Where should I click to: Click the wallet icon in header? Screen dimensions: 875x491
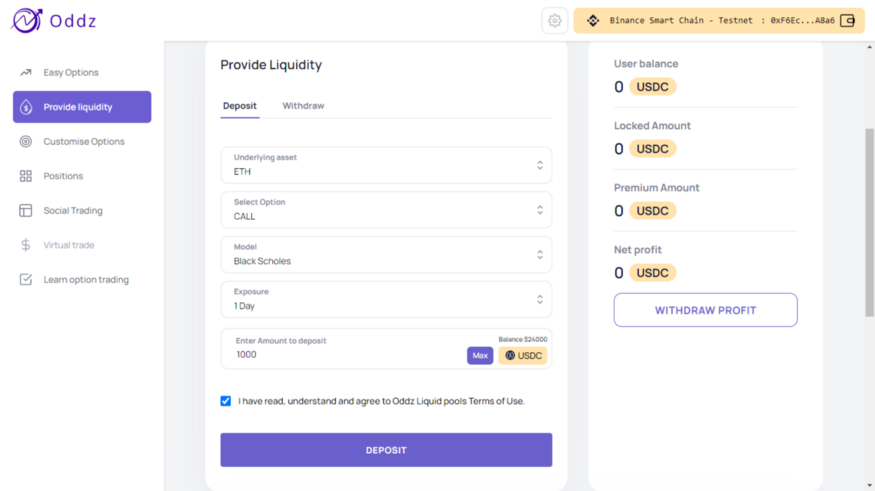(x=847, y=21)
